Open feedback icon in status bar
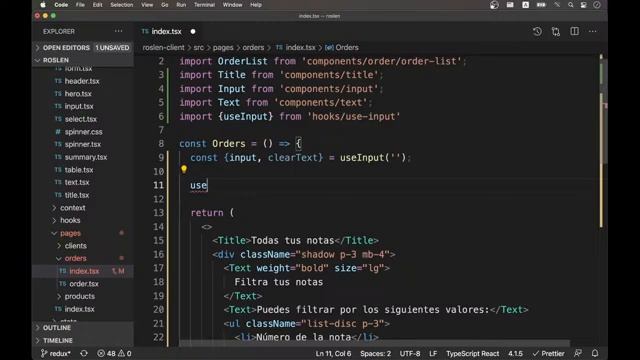This screenshot has width=640, height=360. (x=578, y=353)
